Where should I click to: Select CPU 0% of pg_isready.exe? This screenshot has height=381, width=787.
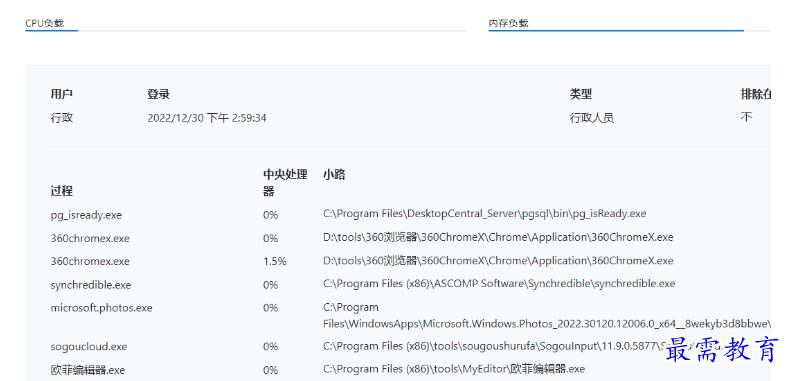(x=270, y=215)
